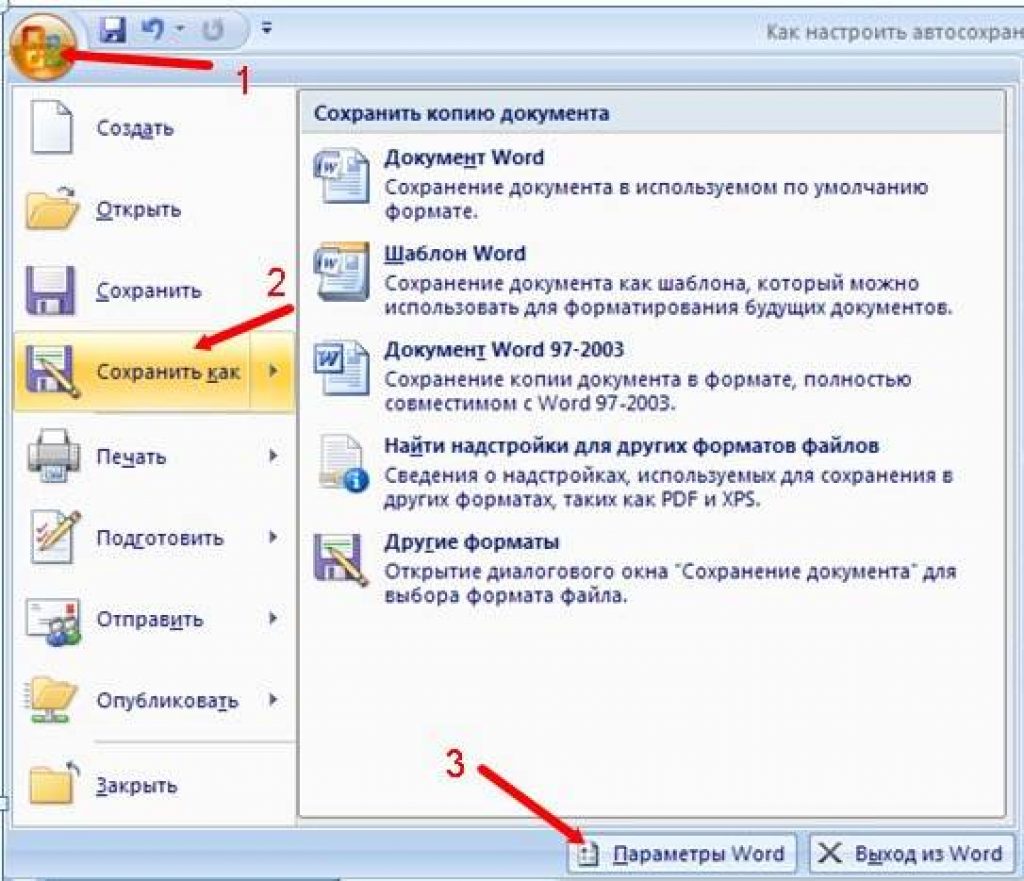
Task: Select Документ Word 97-2003 option title
Action: 504,349
